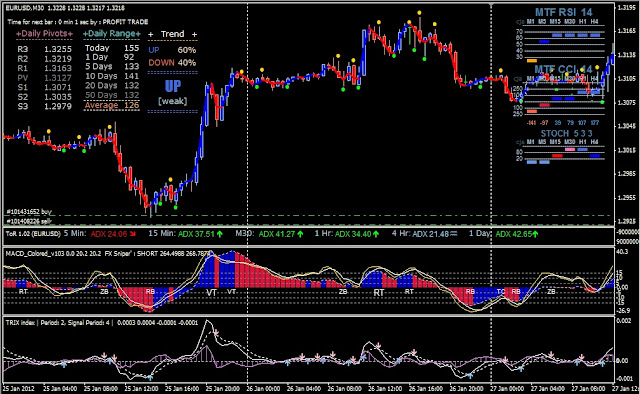Click the '15 Min:' ADX timeframe label

pos(162,234)
